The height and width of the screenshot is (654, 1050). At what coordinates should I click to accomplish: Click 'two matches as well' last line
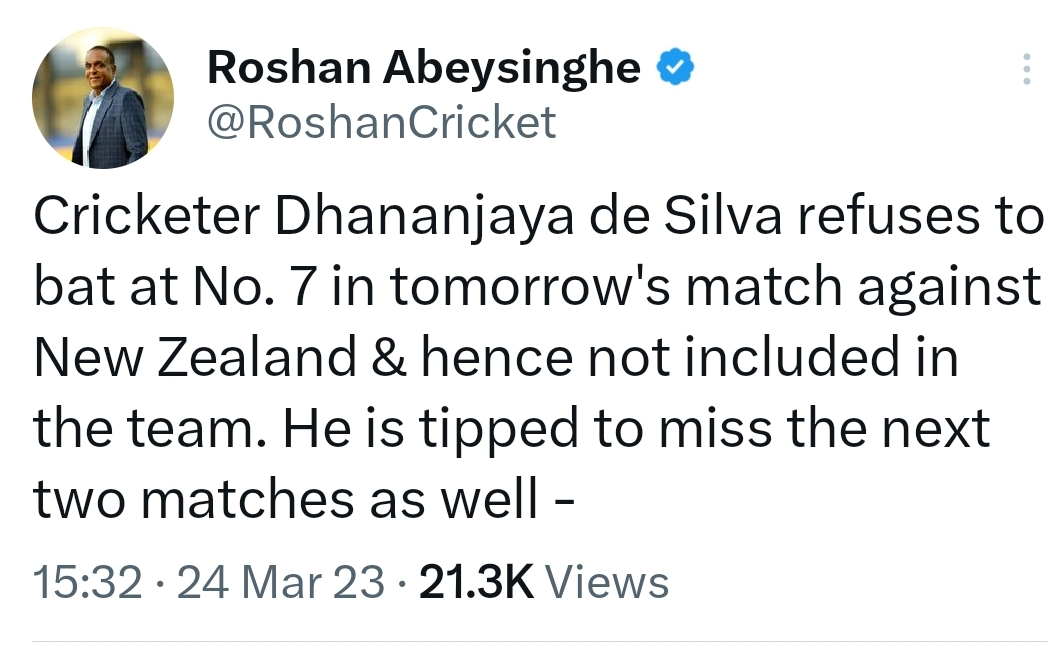click(x=286, y=499)
